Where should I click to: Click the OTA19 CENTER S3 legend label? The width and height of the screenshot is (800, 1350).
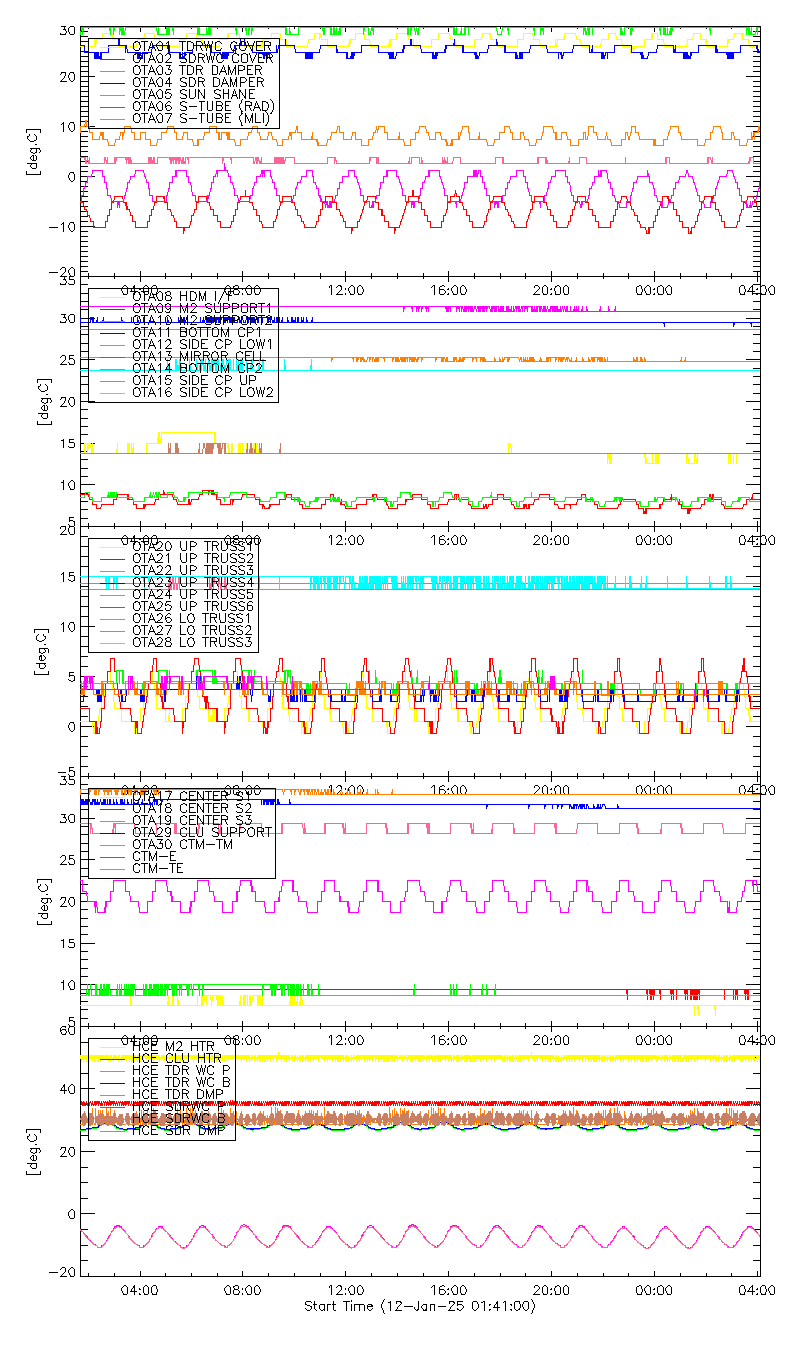192,820
